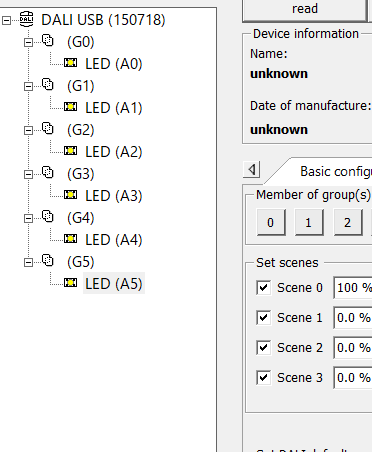Click the G2 group icon
Image resolution: width=372 pixels, height=452 pixels.
pyautogui.click(x=48, y=128)
